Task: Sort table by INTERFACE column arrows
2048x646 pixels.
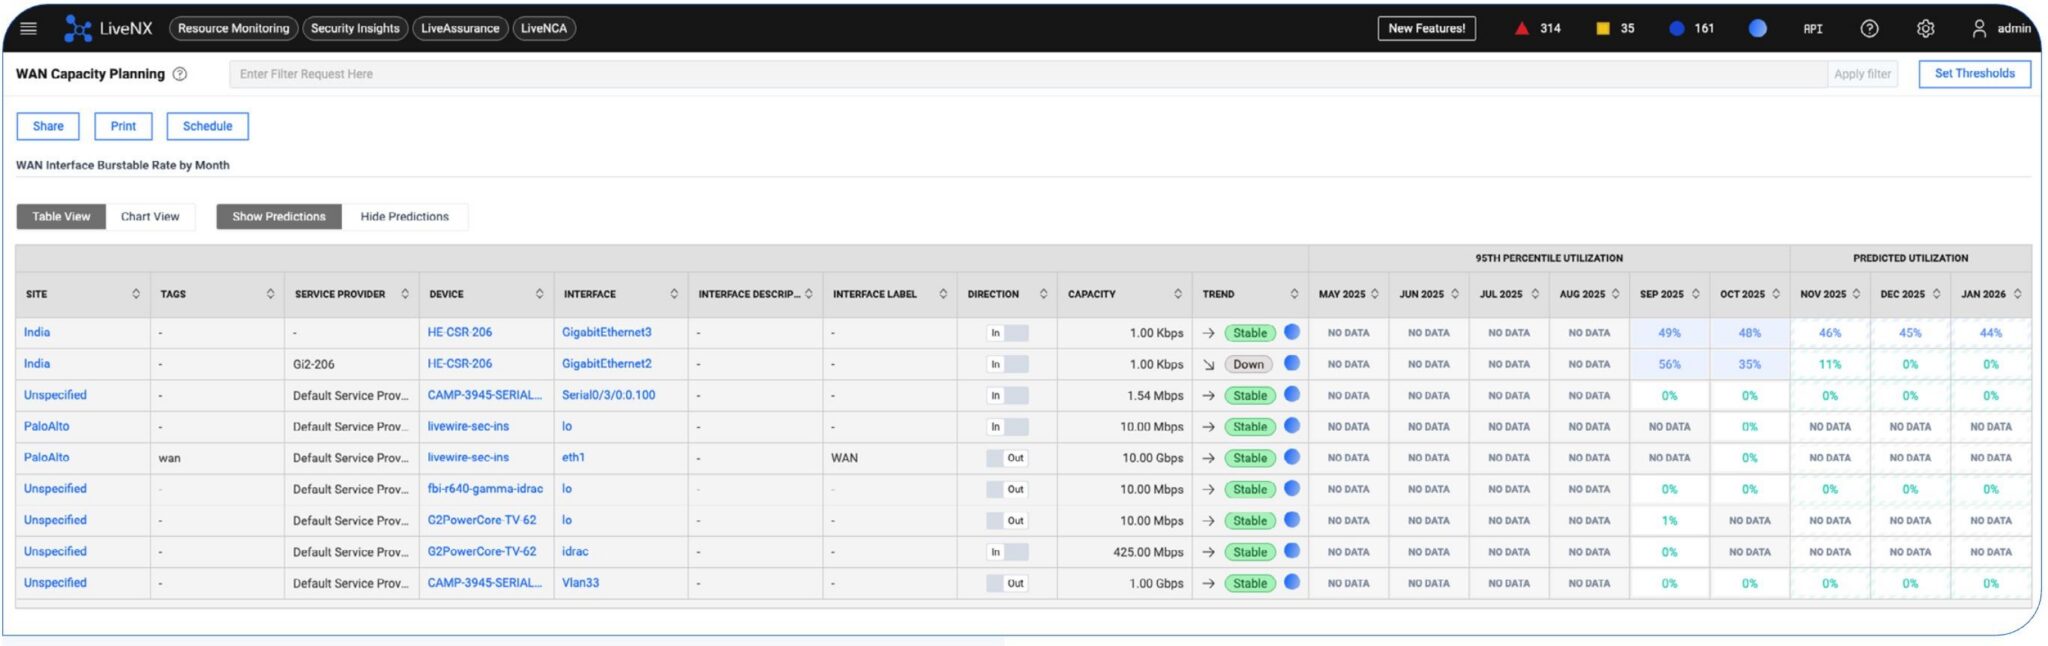Action: point(674,294)
